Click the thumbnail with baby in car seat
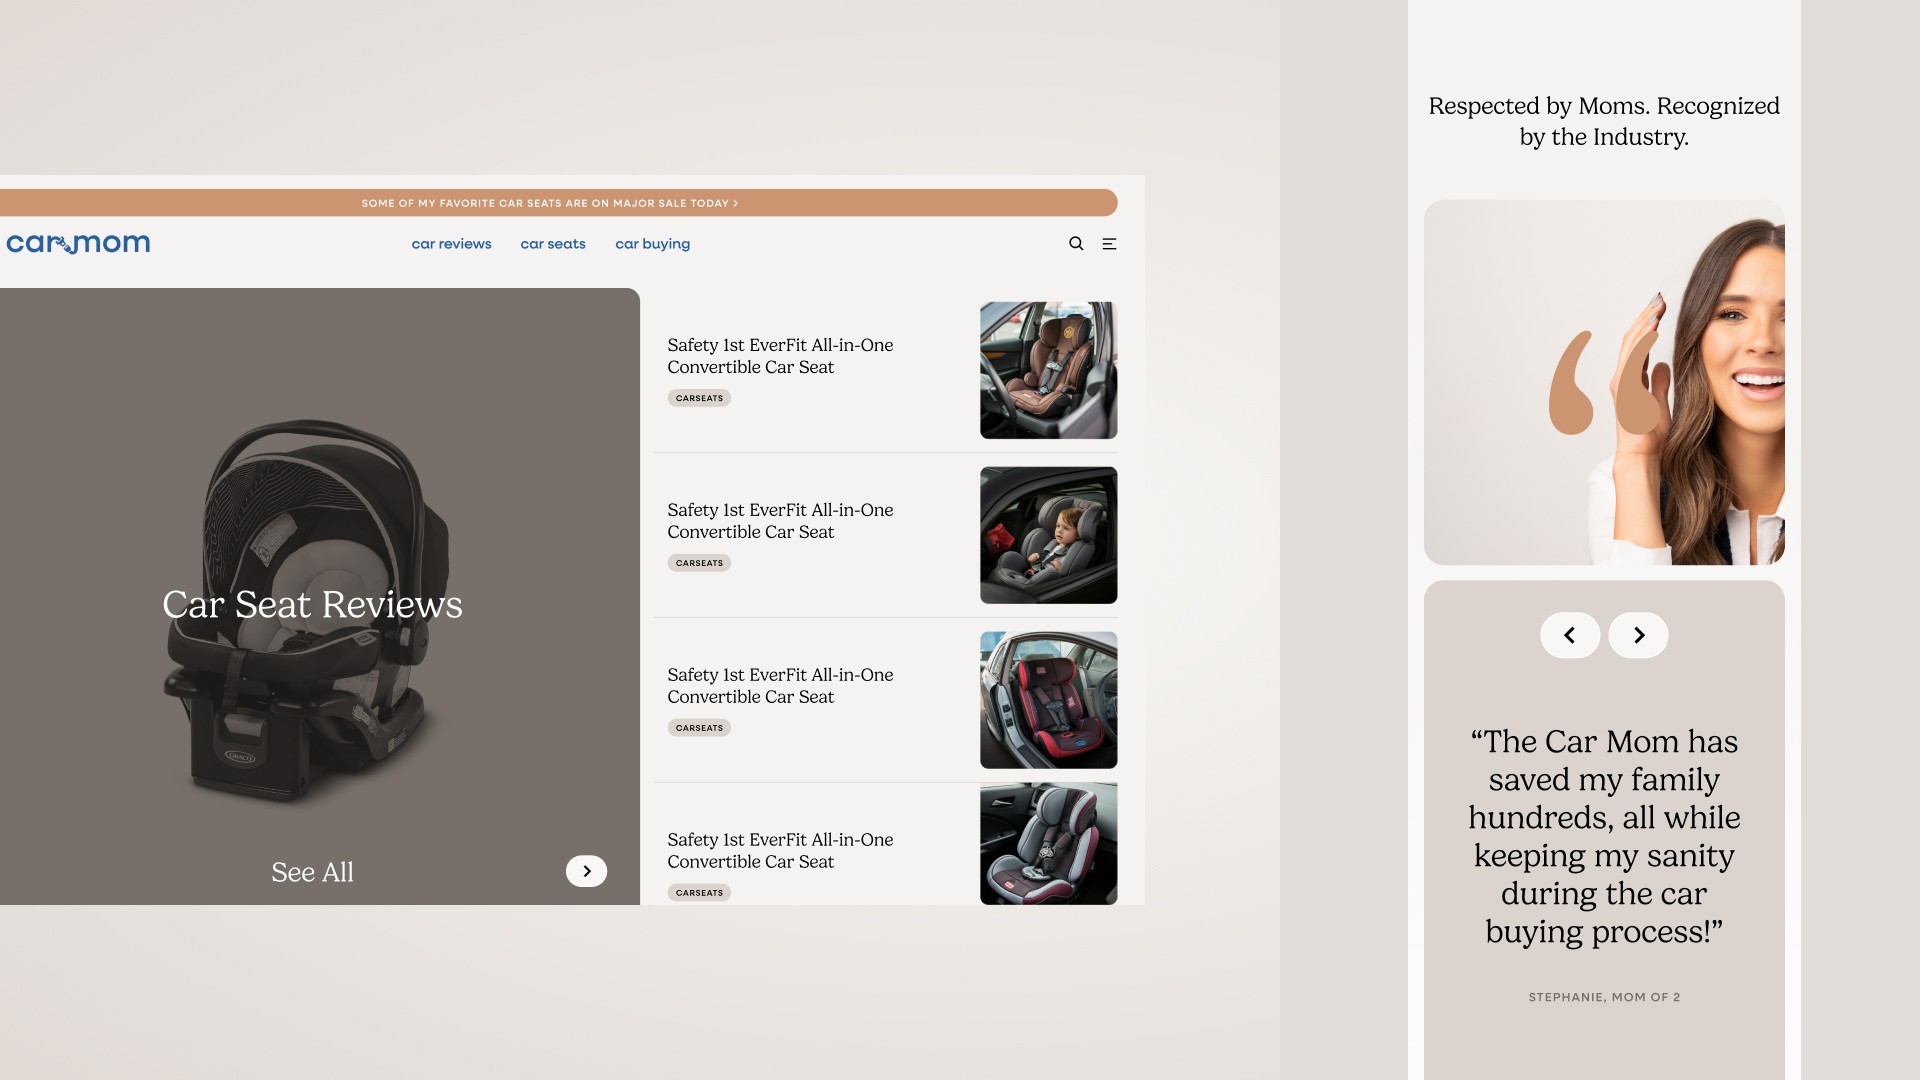The width and height of the screenshot is (1920, 1080). coord(1048,535)
